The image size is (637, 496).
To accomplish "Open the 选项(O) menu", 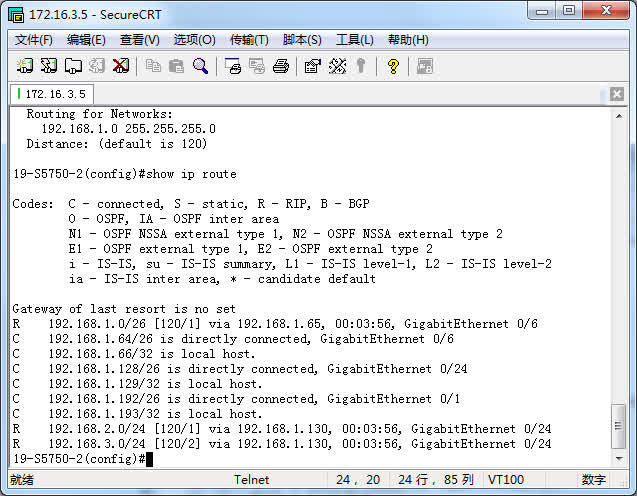I will pyautogui.click(x=194, y=40).
